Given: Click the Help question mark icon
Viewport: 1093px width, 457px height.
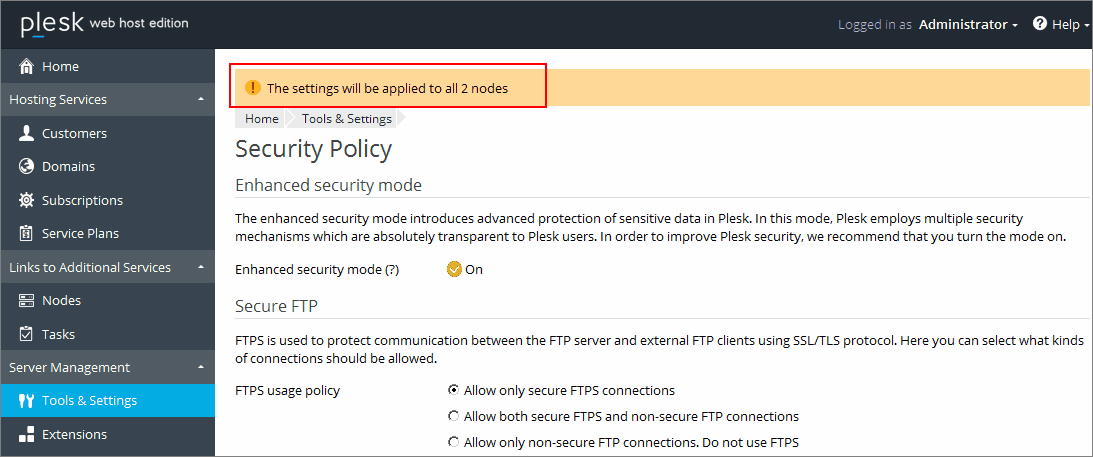Looking at the screenshot, I should 1040,24.
